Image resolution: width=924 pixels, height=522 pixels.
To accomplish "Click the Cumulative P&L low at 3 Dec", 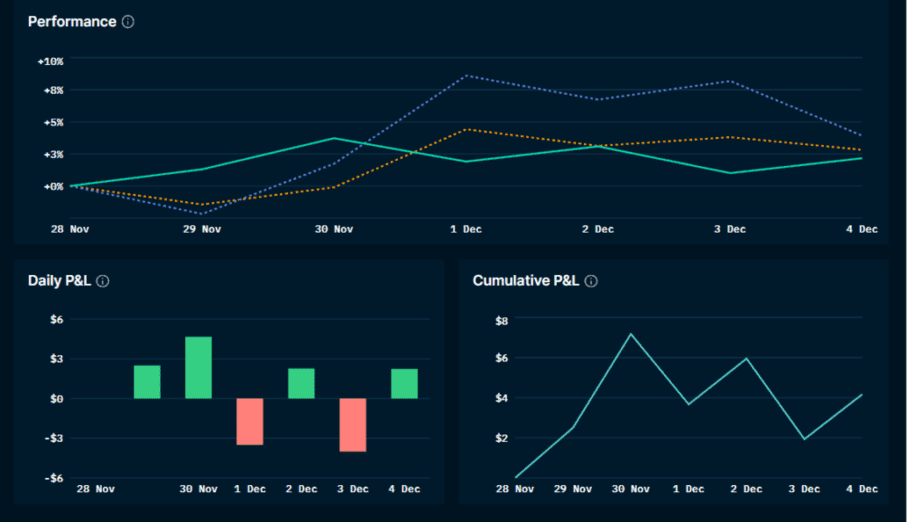I will pos(804,439).
